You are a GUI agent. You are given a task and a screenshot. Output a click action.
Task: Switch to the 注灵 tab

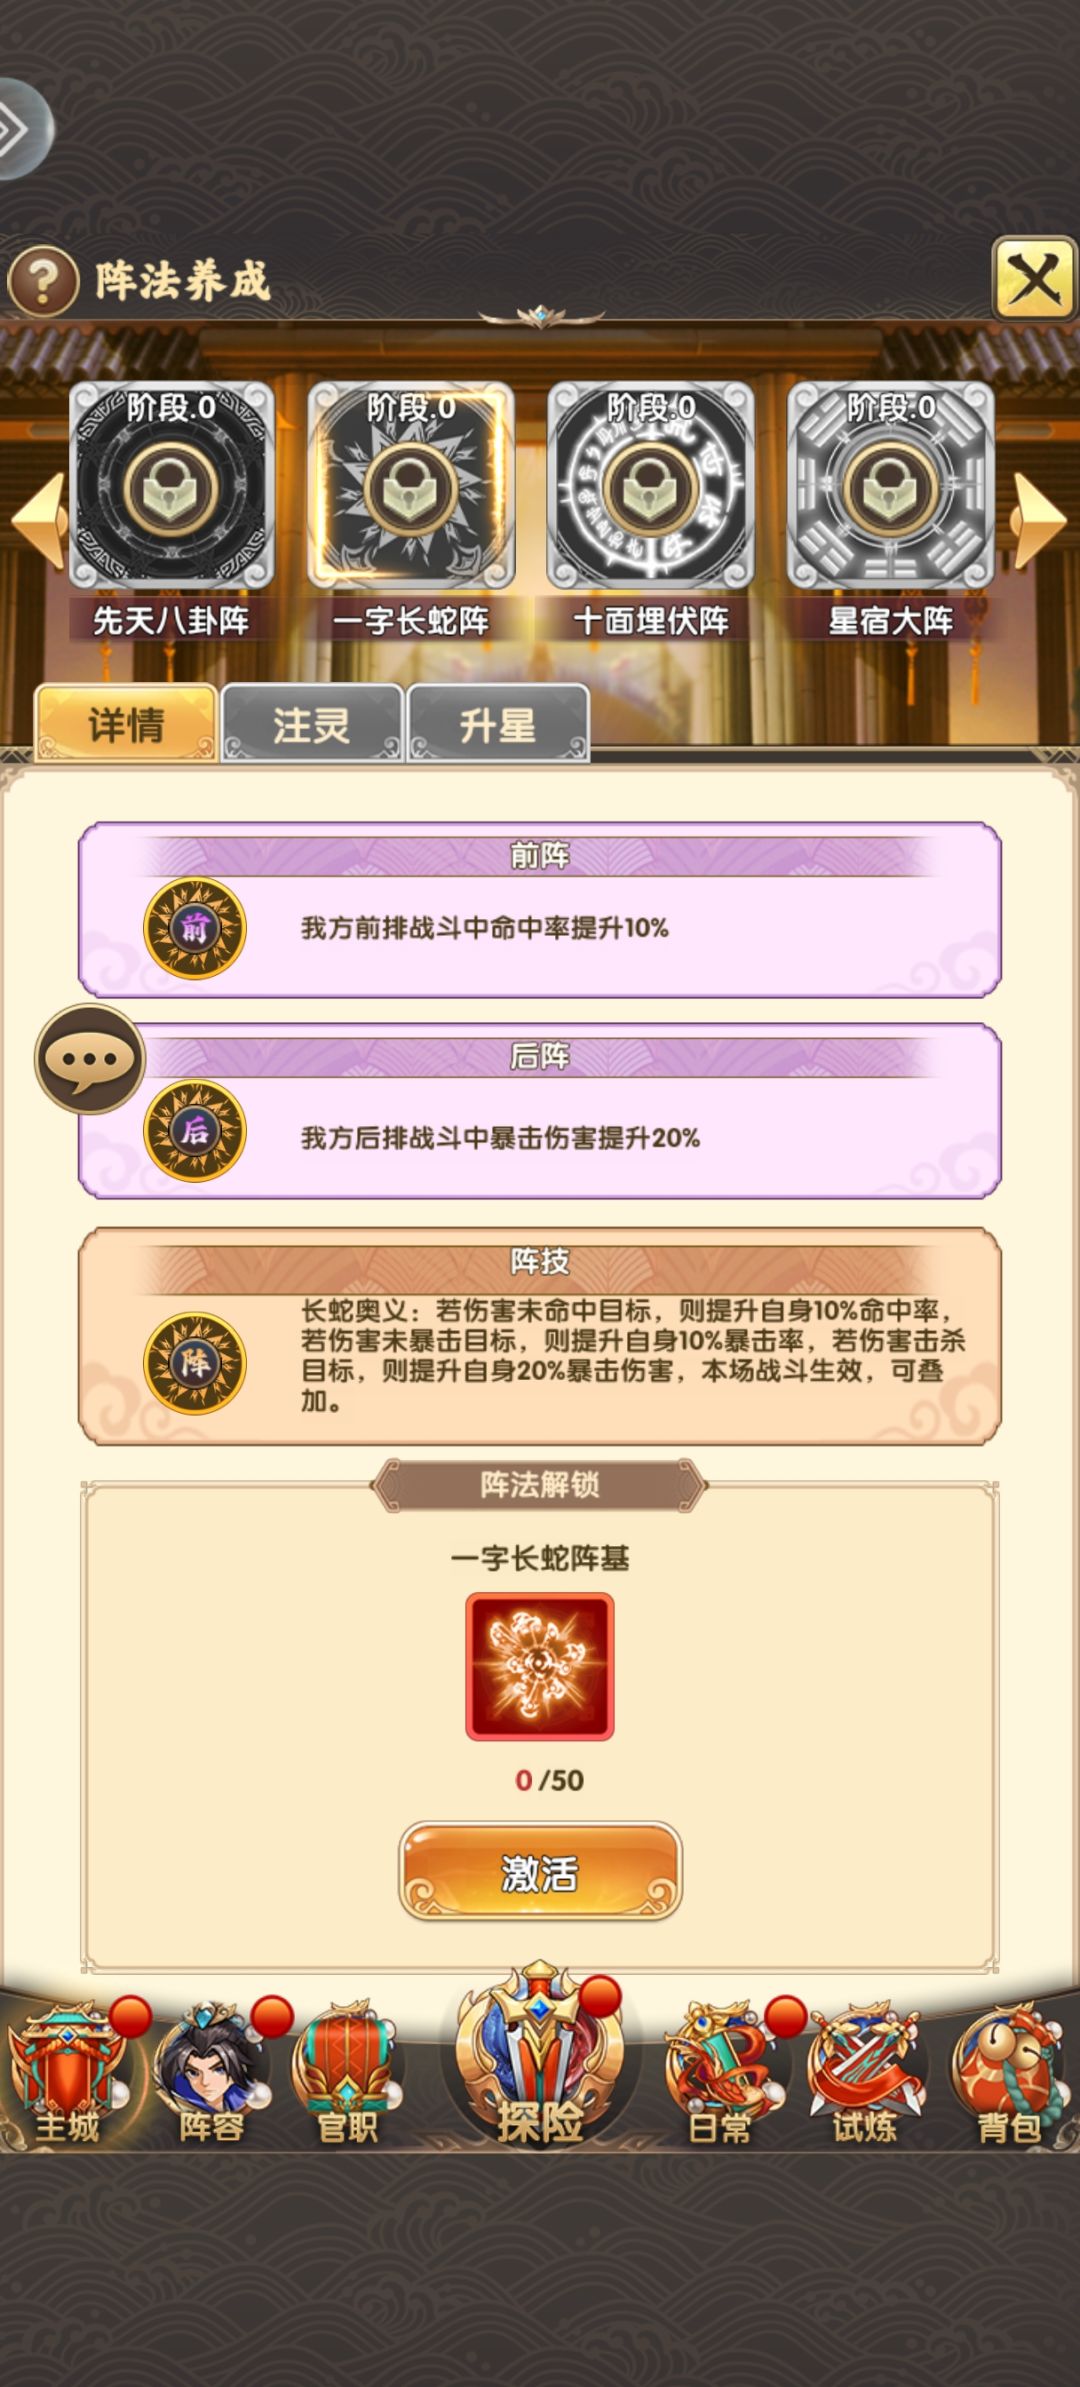point(312,724)
